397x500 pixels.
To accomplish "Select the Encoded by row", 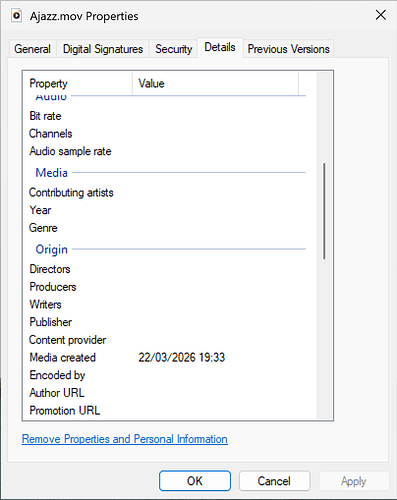I will (167, 375).
